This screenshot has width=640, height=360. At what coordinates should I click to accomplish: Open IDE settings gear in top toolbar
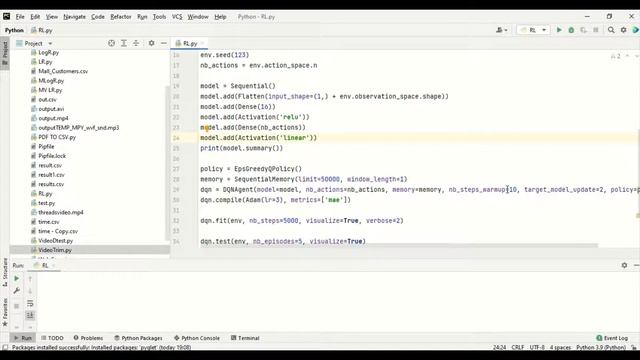tap(624, 30)
